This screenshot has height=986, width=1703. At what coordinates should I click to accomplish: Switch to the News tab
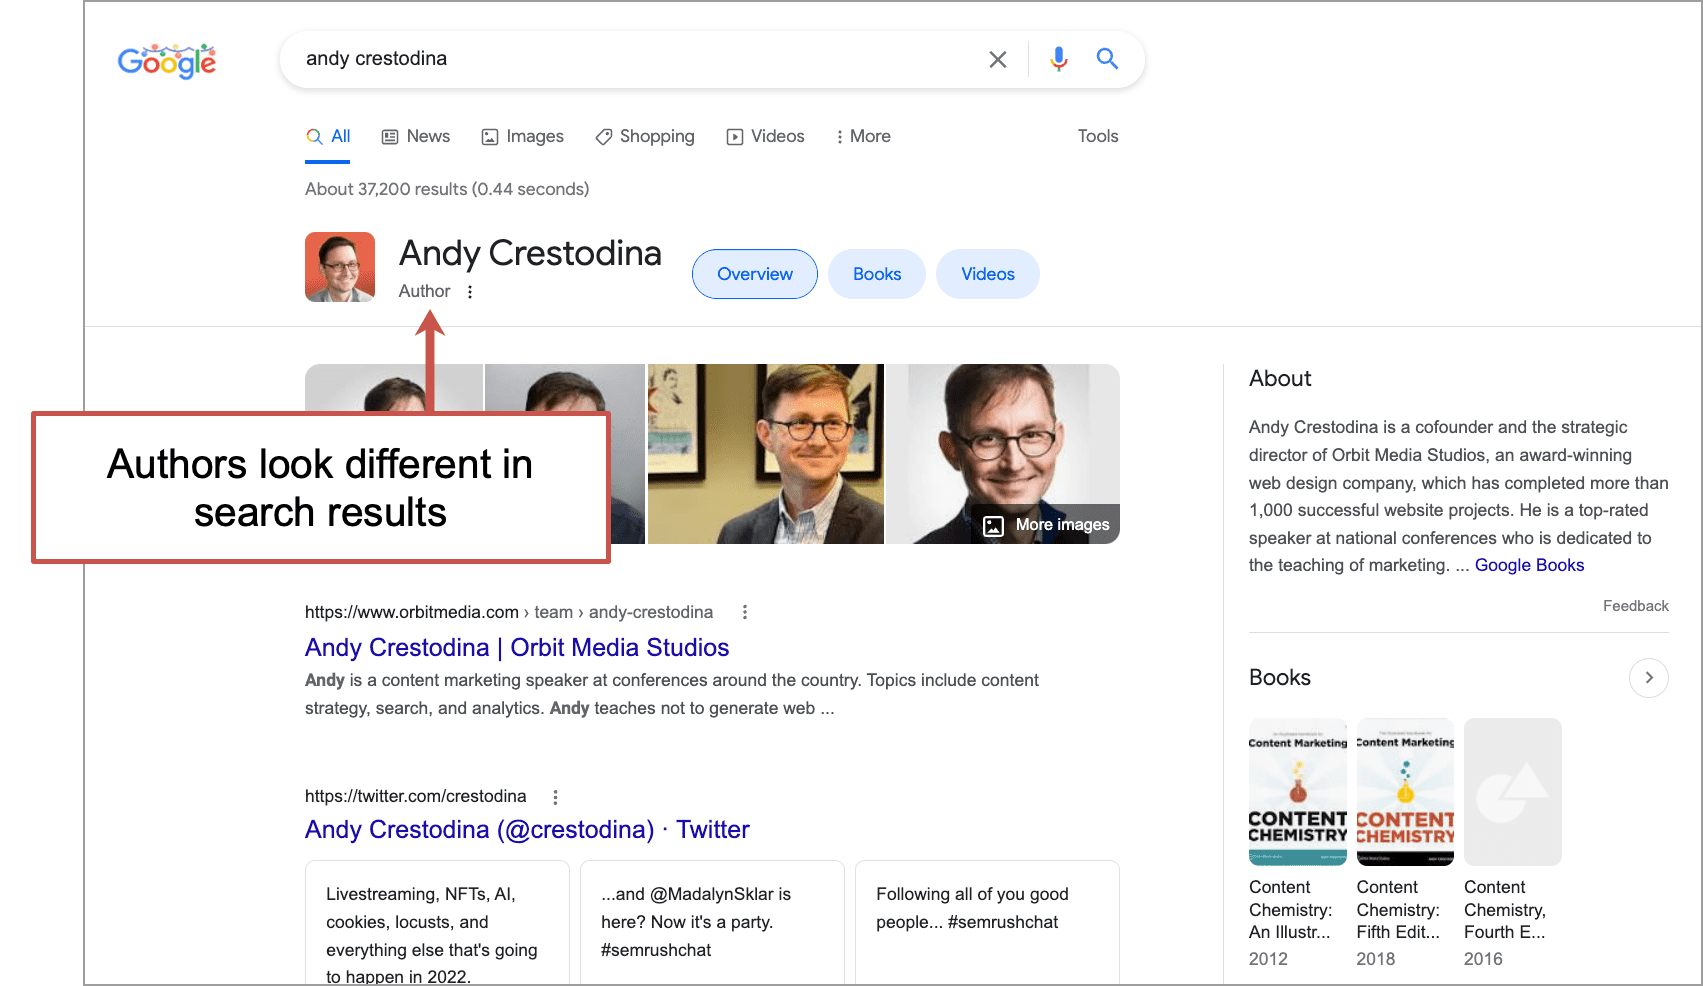click(416, 137)
